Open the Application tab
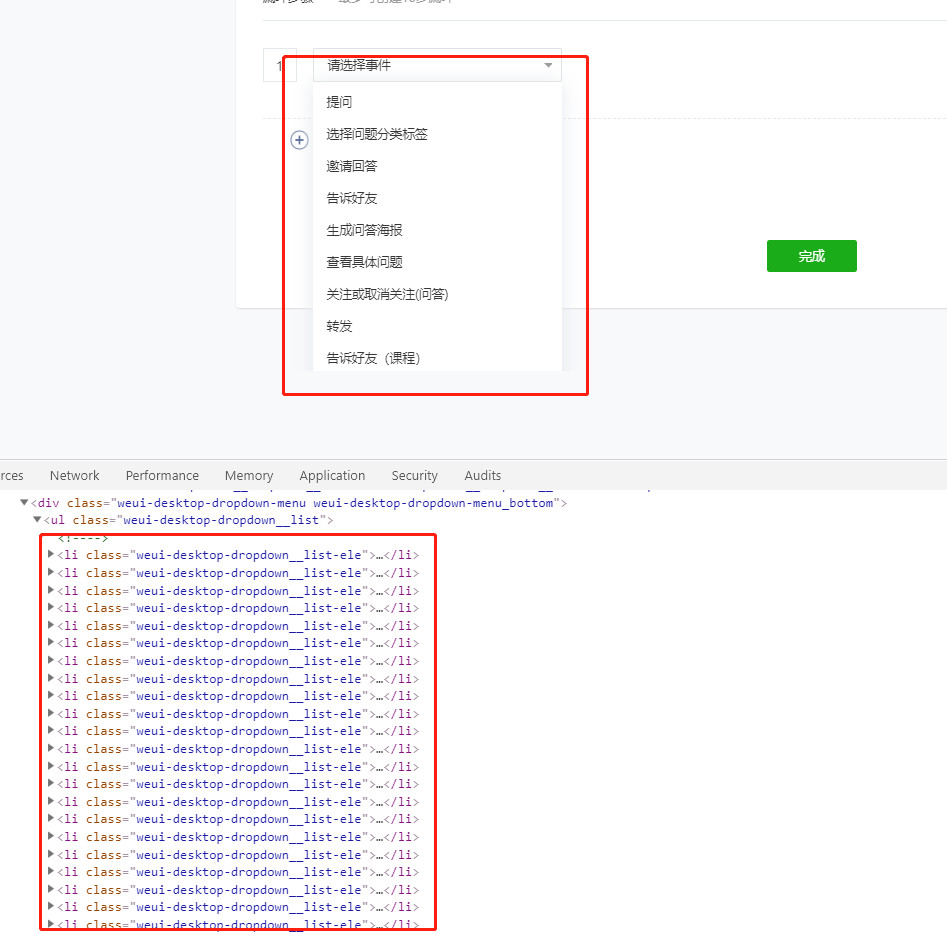The image size is (947, 932). [332, 475]
